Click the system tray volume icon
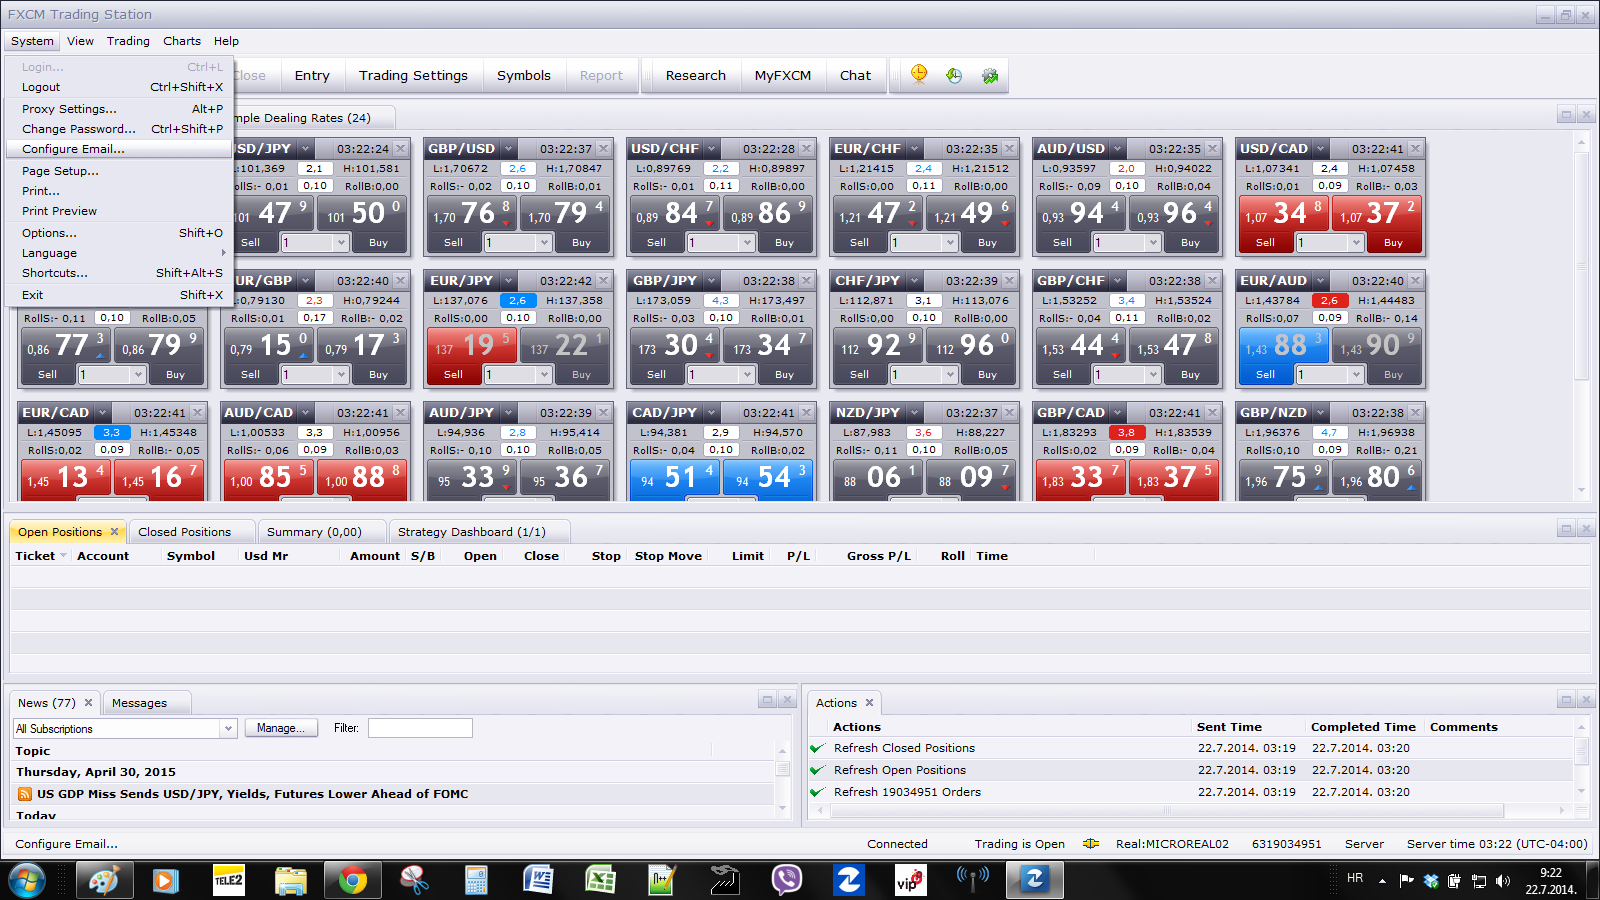The height and width of the screenshot is (900, 1600). (1503, 881)
